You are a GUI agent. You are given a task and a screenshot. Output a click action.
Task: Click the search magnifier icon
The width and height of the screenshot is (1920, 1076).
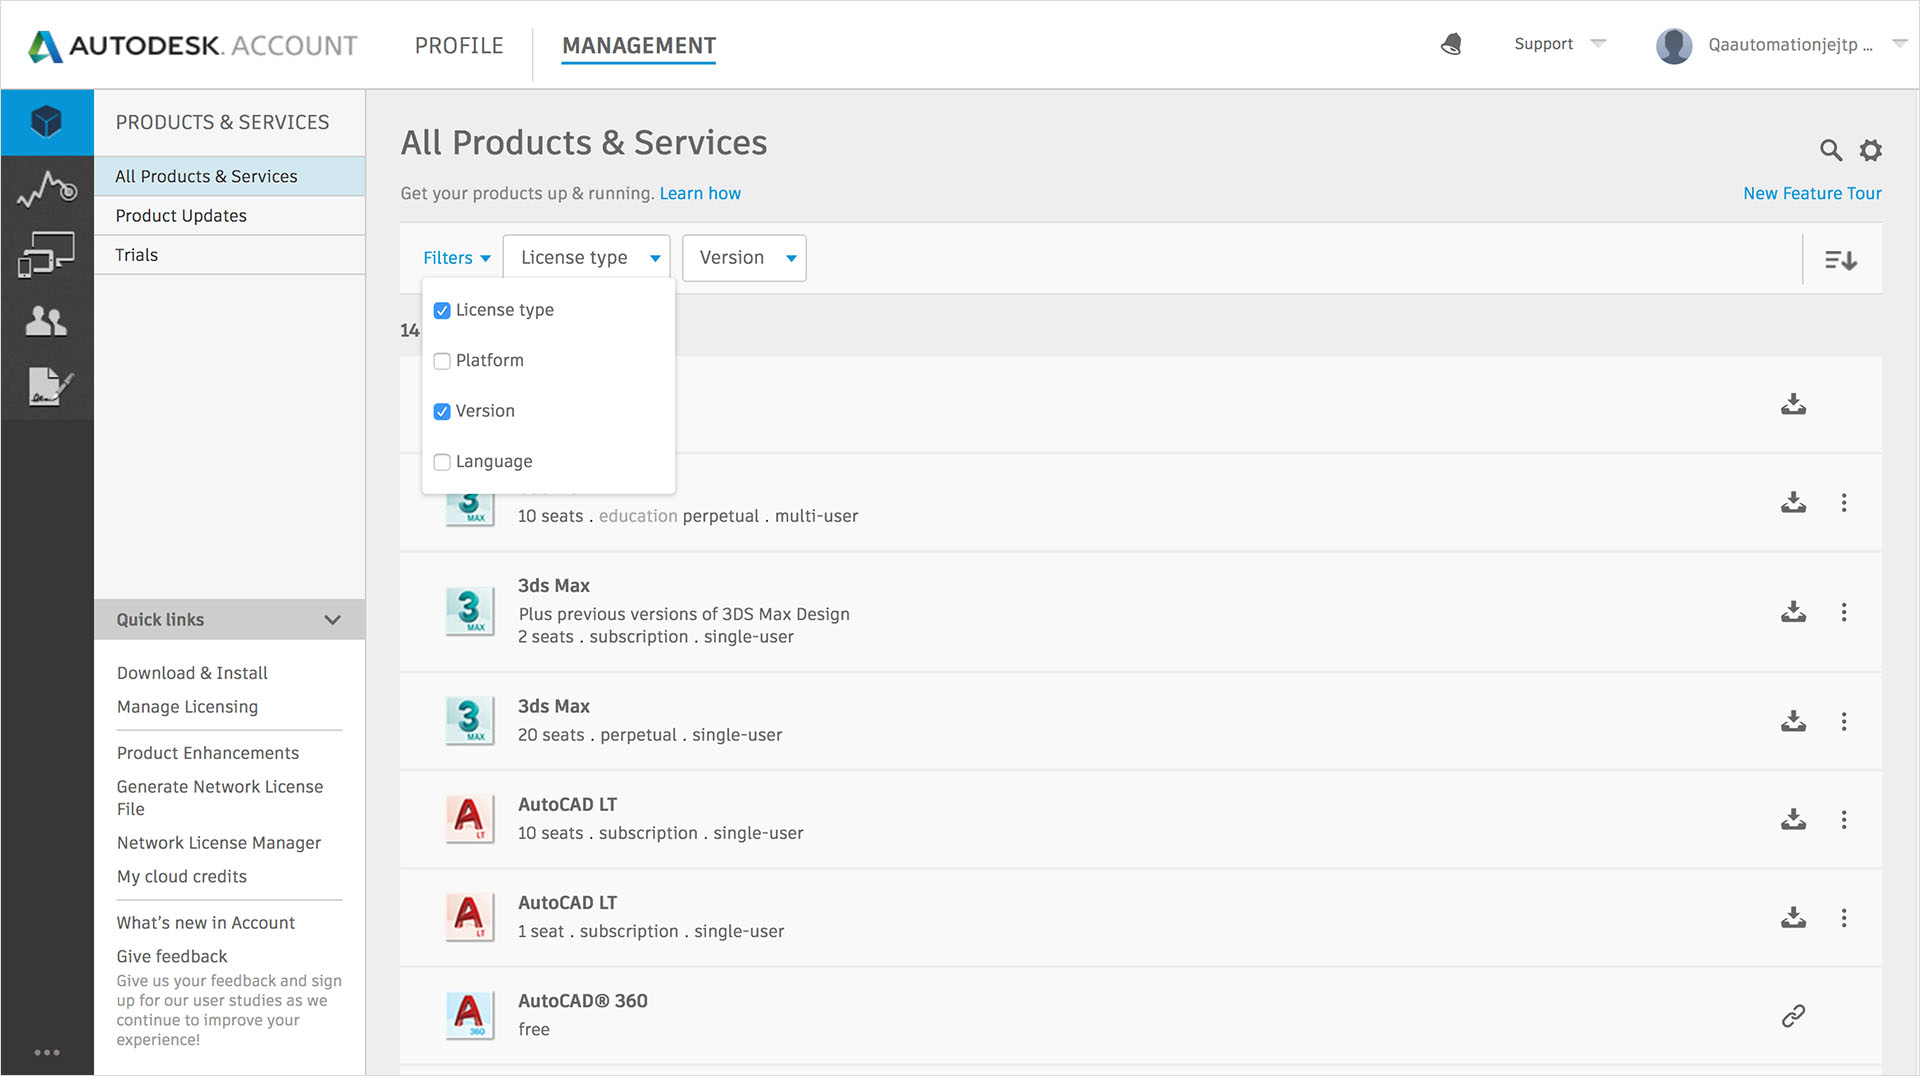coord(1831,150)
